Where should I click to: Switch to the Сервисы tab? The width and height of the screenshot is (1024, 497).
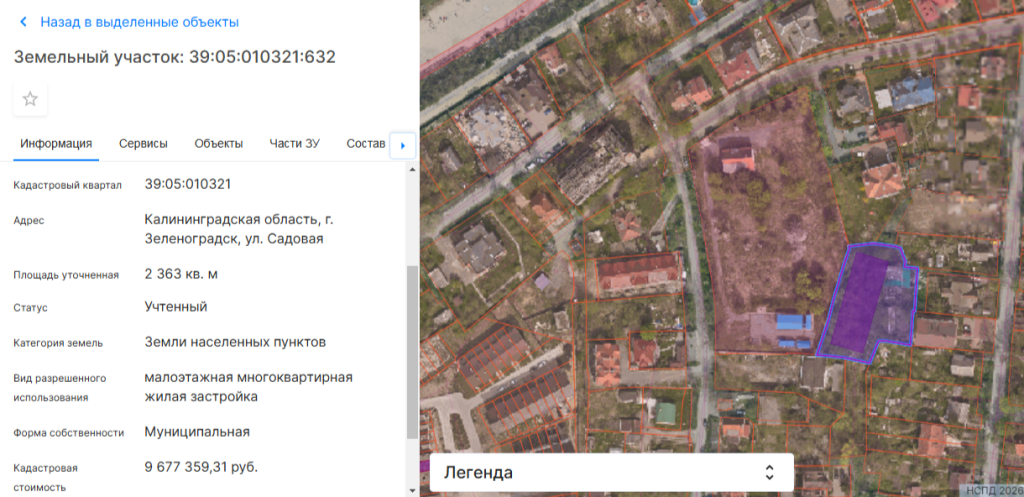click(143, 144)
